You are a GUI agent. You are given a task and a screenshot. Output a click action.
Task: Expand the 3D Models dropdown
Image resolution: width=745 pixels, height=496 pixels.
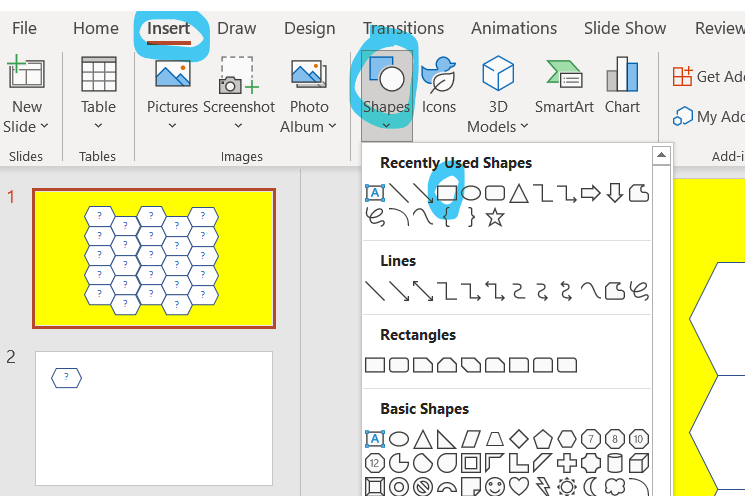click(523, 127)
